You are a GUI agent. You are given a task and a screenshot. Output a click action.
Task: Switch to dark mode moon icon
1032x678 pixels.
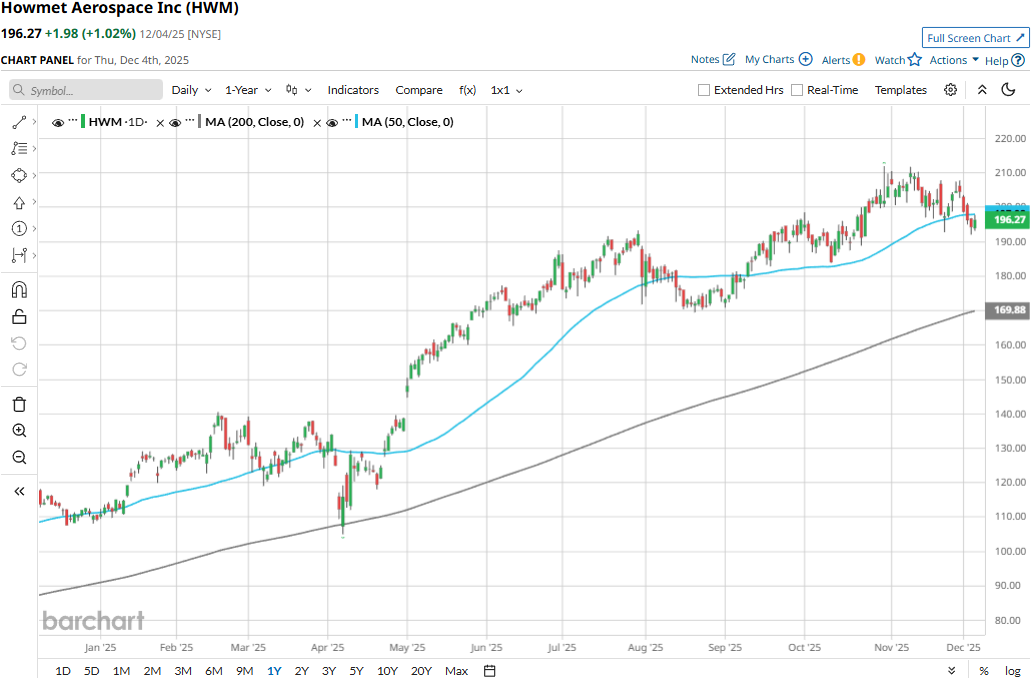(x=1008, y=90)
